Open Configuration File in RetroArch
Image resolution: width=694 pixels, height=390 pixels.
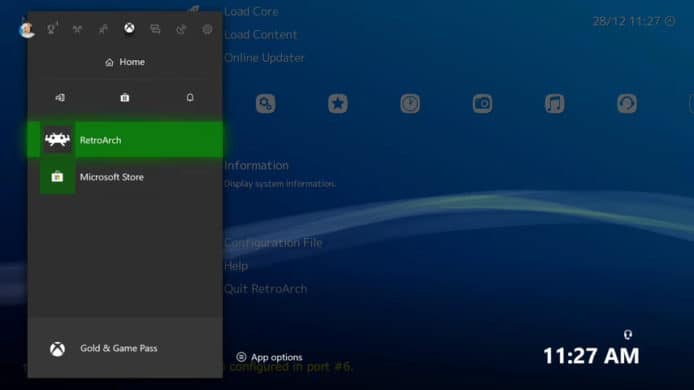(x=273, y=243)
